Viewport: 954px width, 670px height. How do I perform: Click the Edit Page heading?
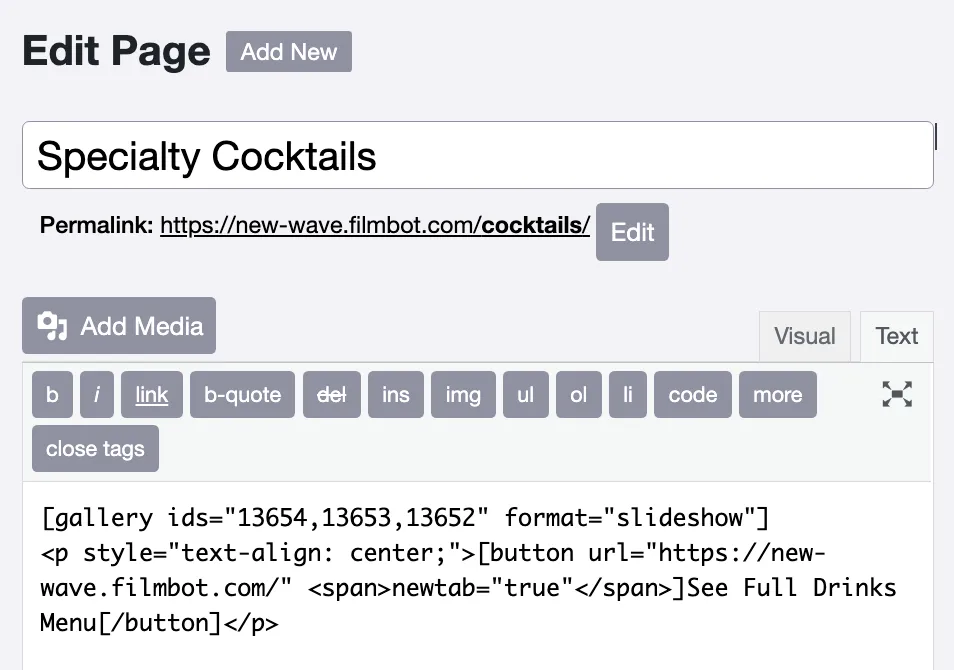[116, 51]
